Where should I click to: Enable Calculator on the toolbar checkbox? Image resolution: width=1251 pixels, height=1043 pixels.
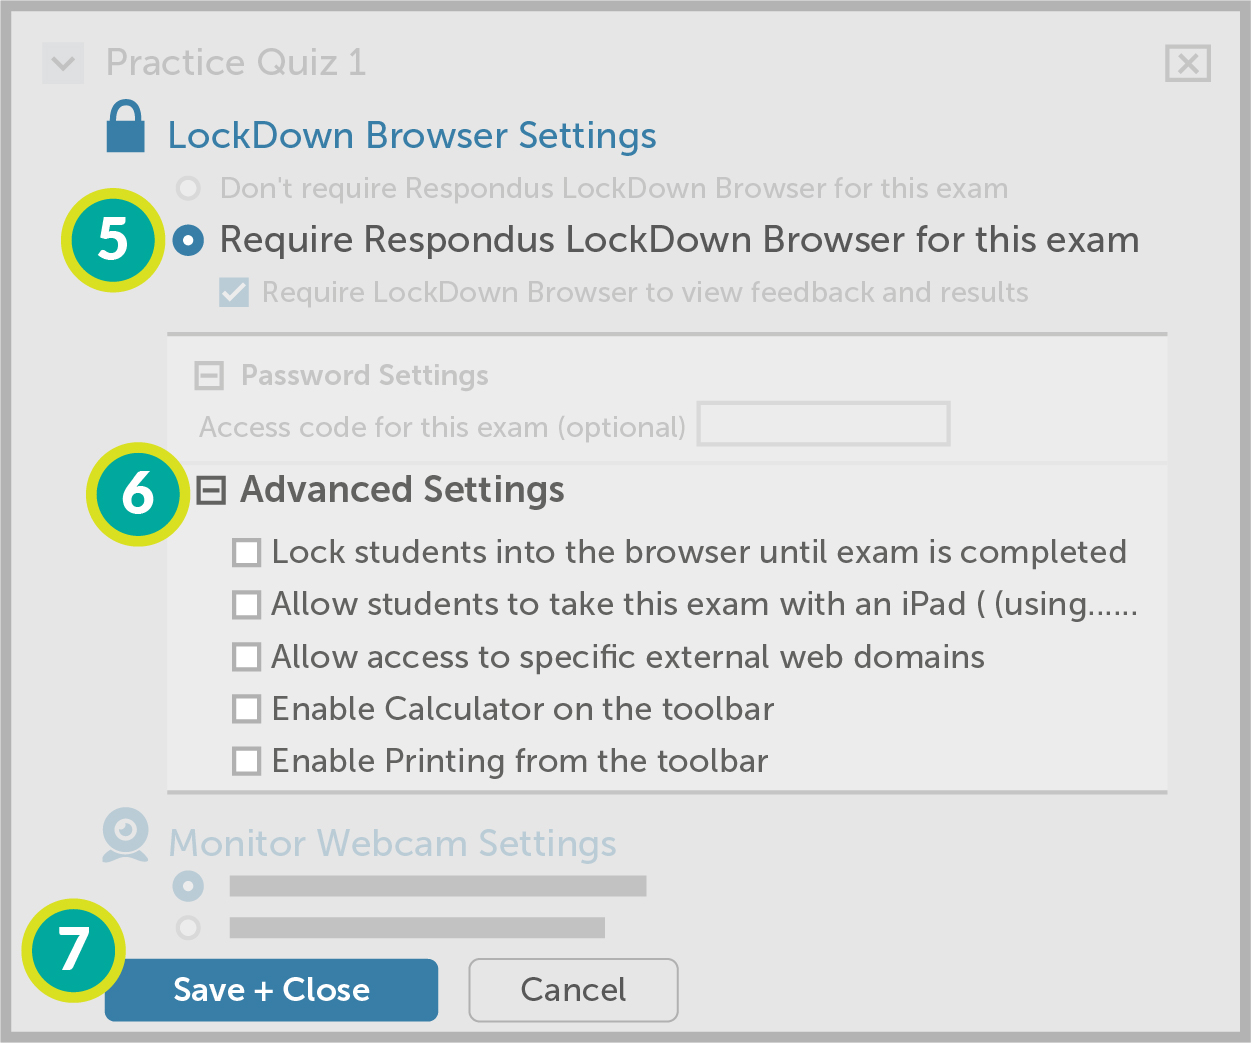(x=246, y=709)
